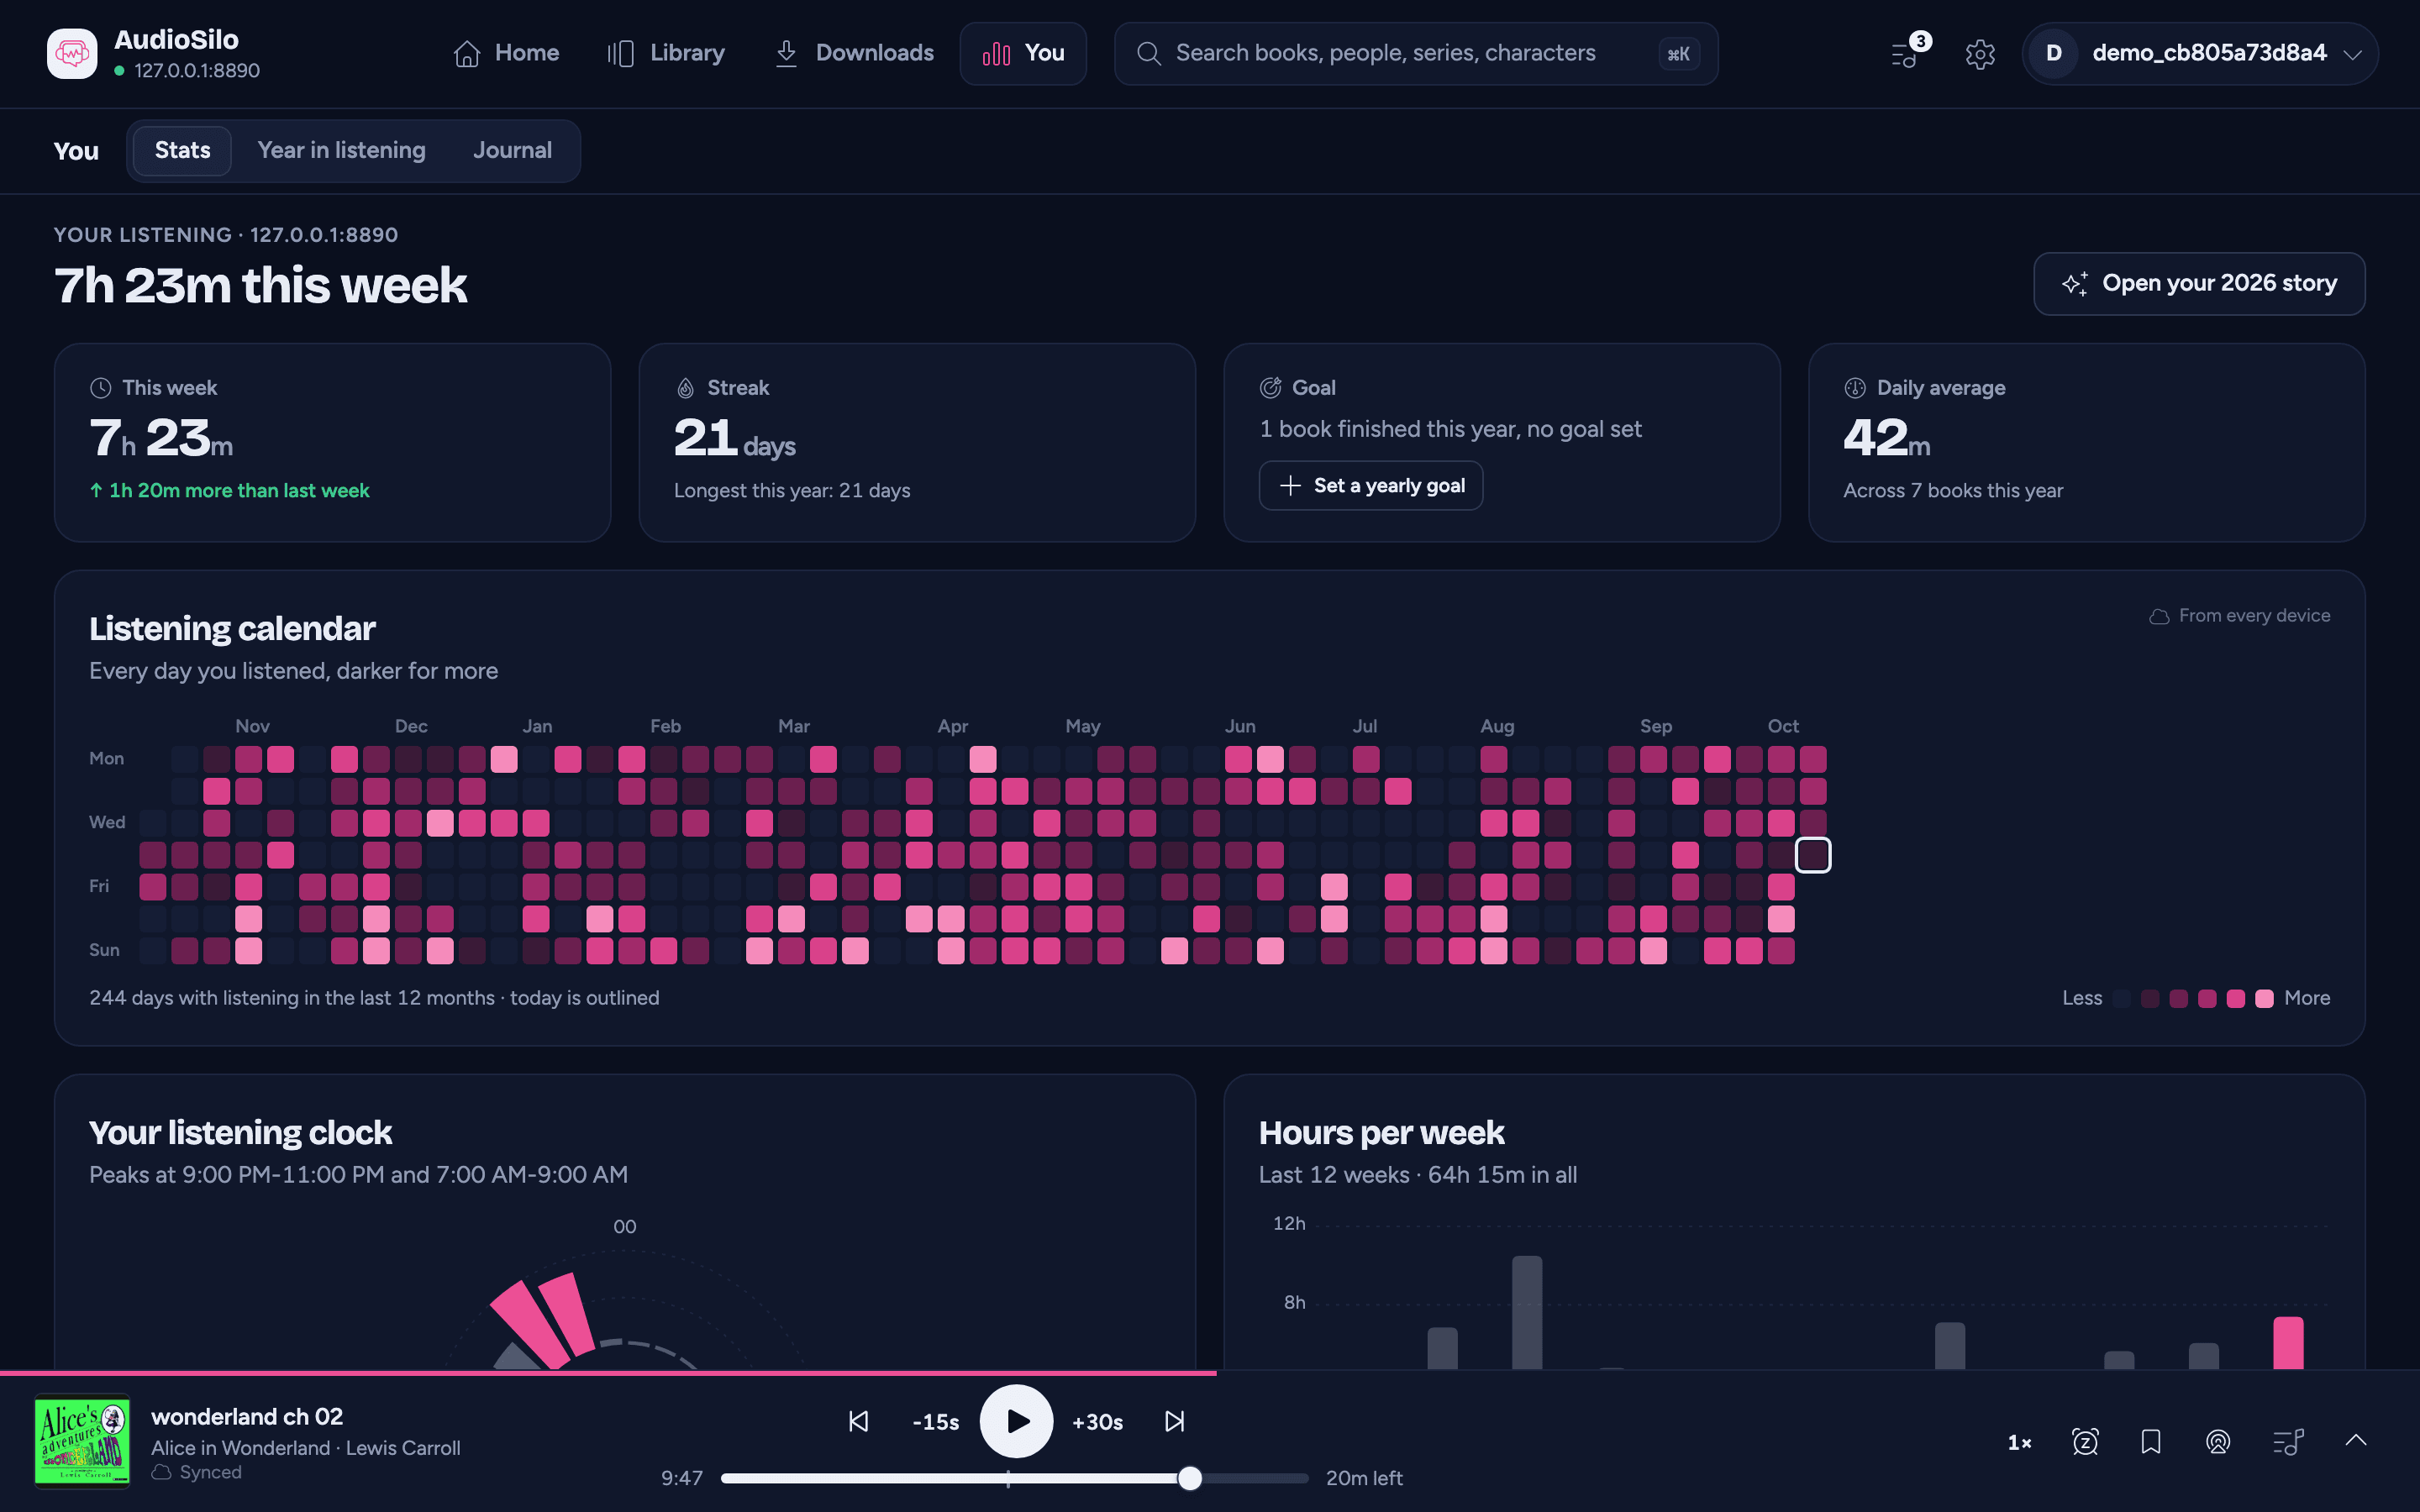Expand the player with up chevron

point(2356,1440)
